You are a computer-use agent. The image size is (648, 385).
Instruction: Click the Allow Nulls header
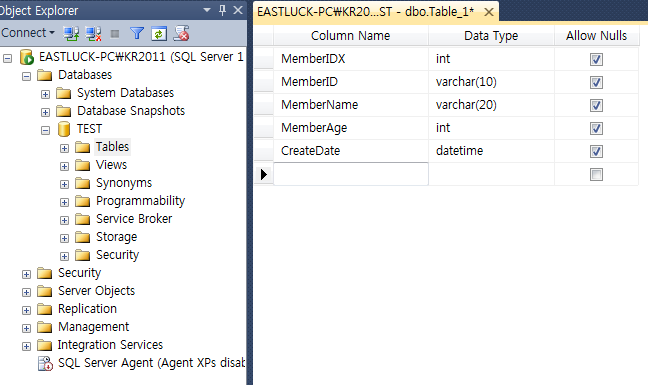[x=596, y=36]
